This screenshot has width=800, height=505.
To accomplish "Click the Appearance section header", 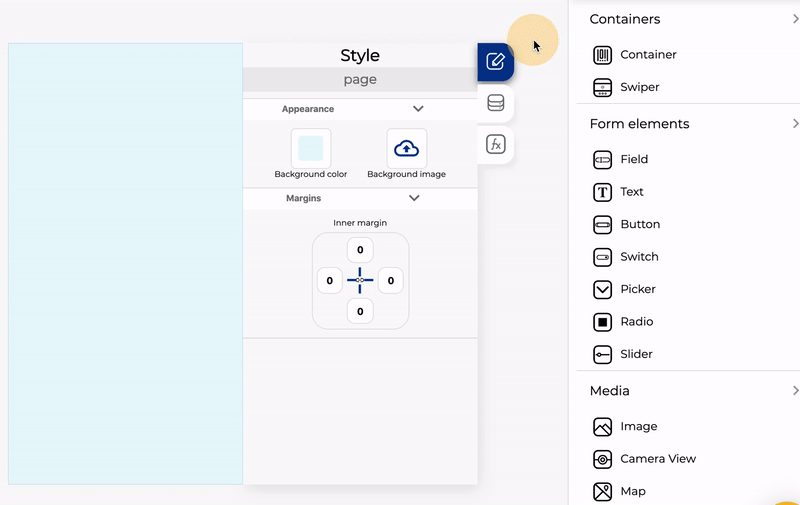I will (360, 109).
